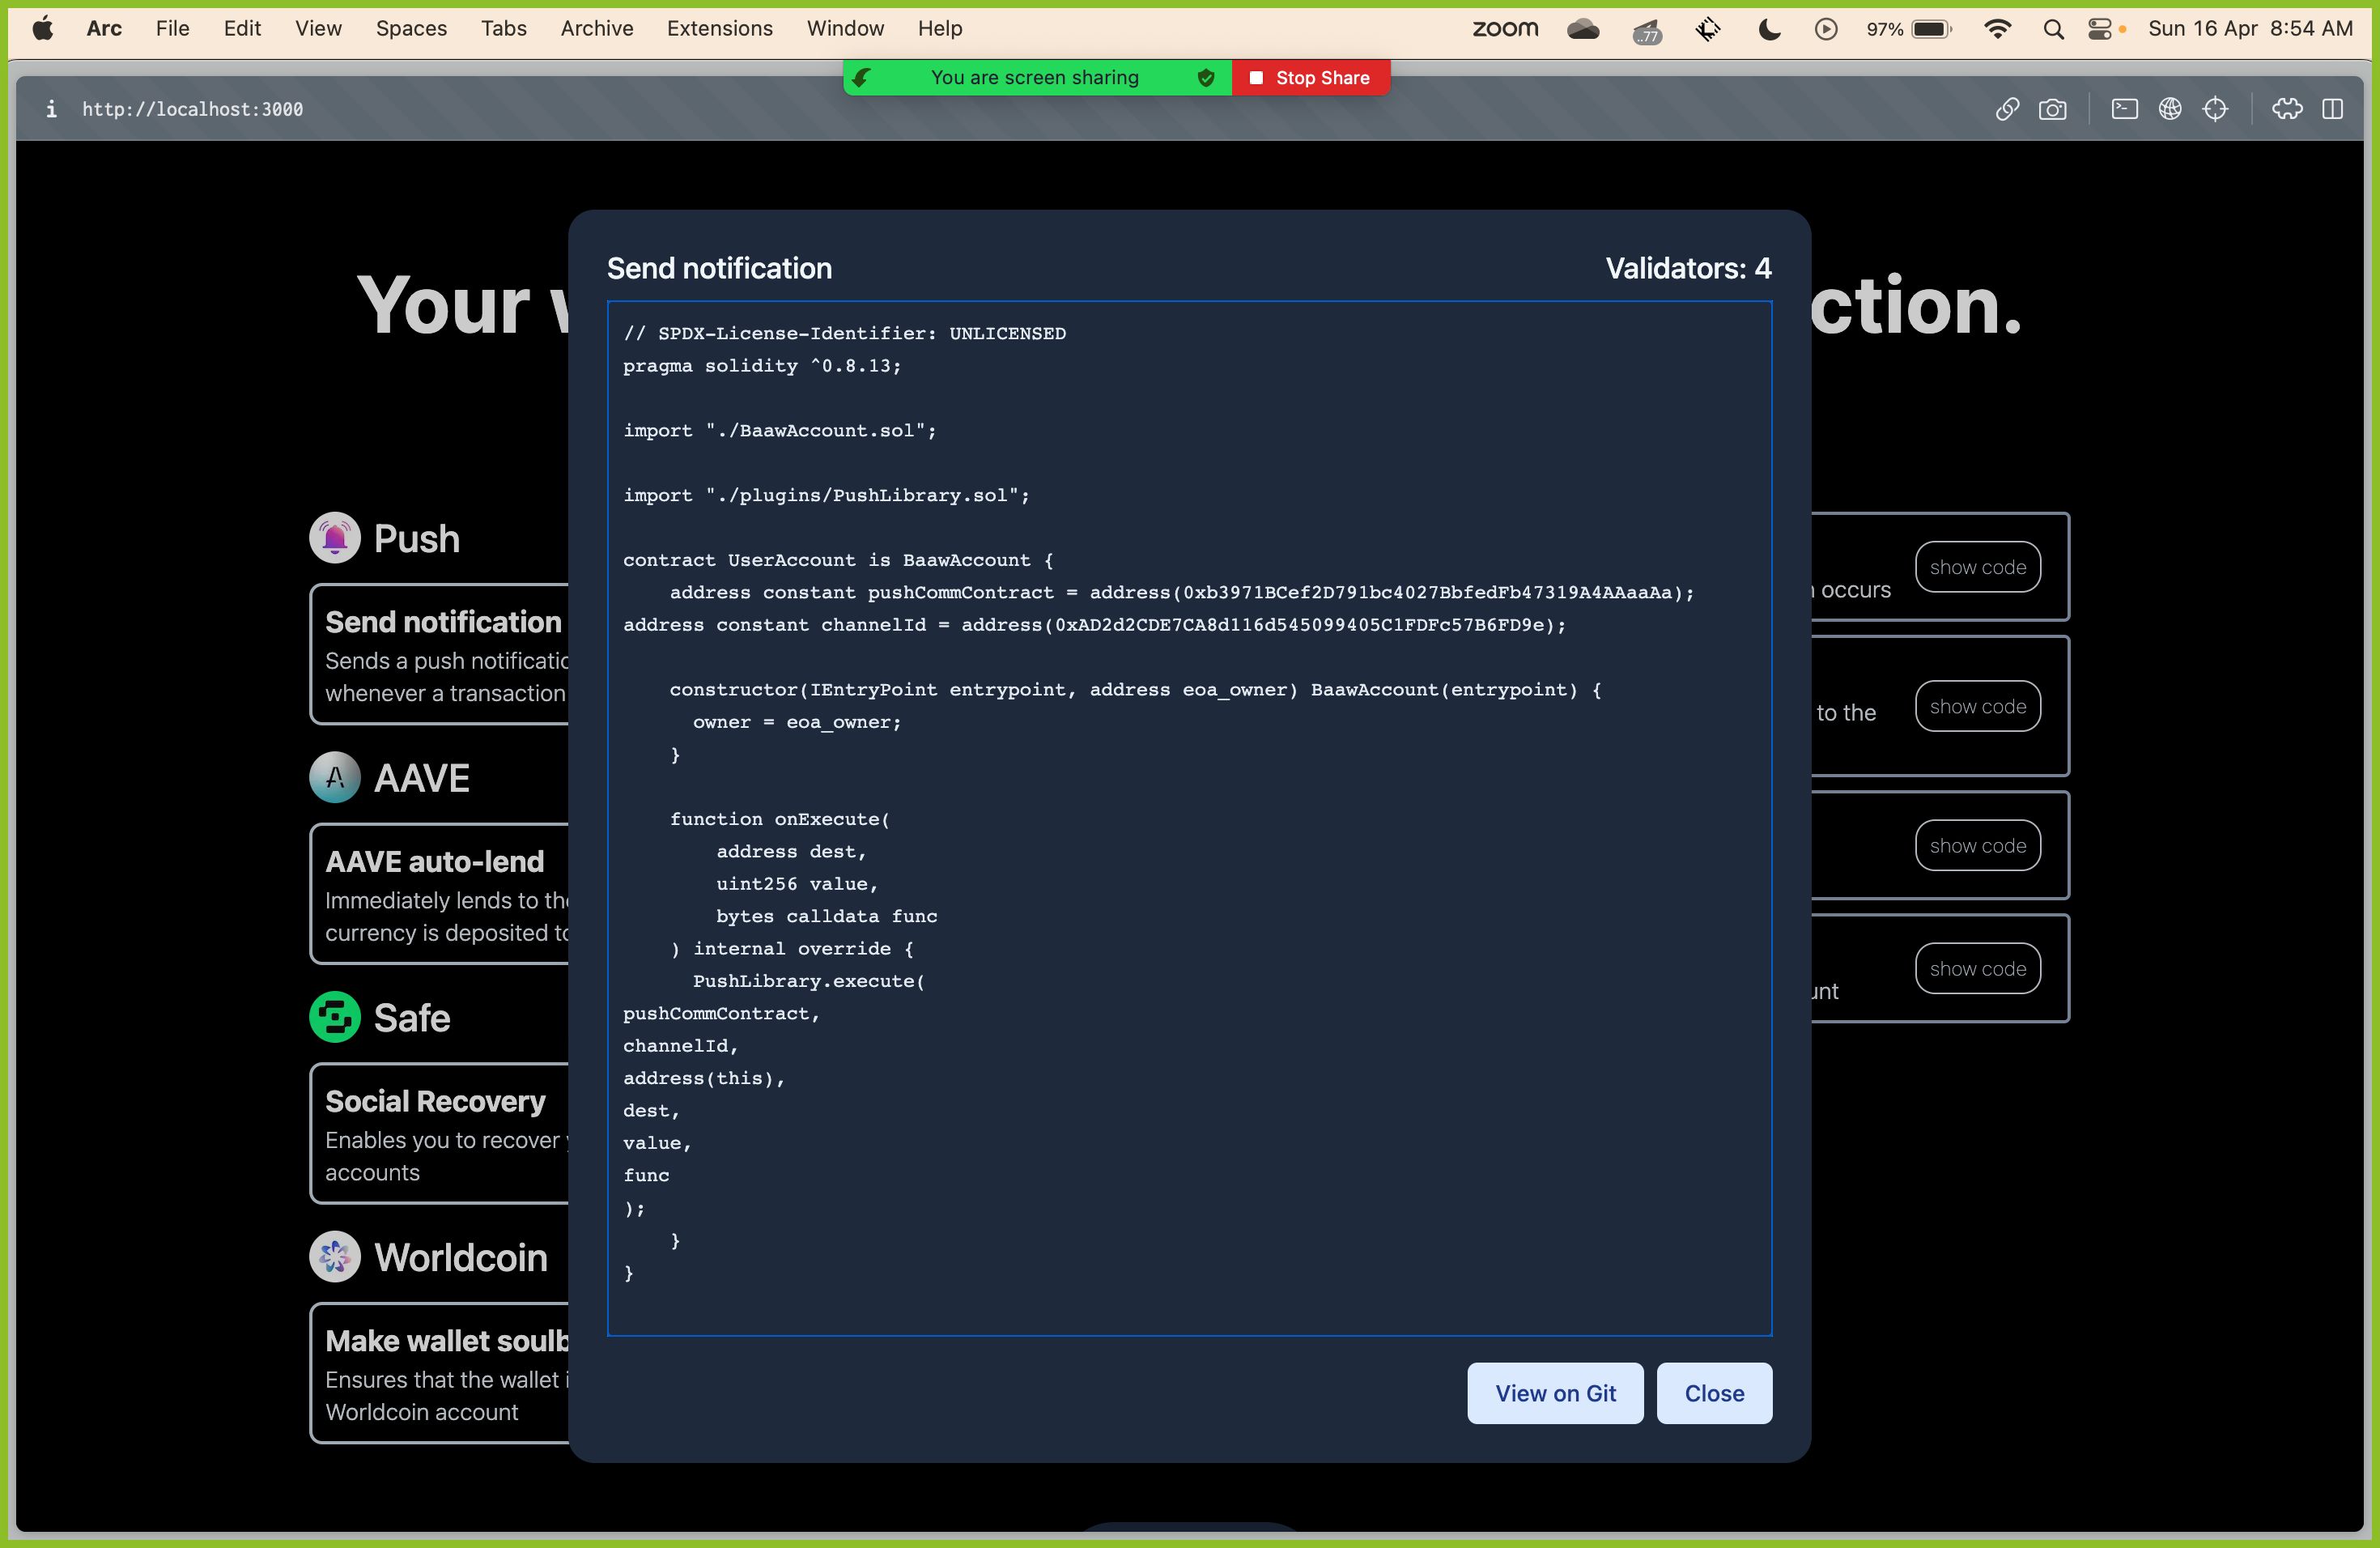This screenshot has width=2380, height=1548.
Task: Click the cloud icon in menu bar
Action: tap(1583, 28)
